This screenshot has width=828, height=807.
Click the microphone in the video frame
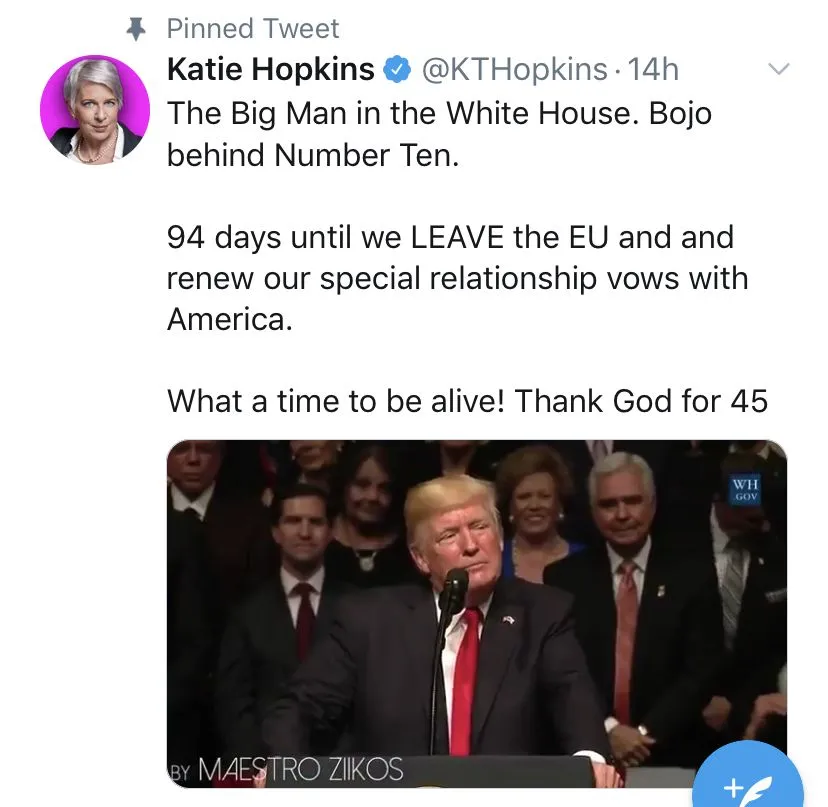point(452,588)
